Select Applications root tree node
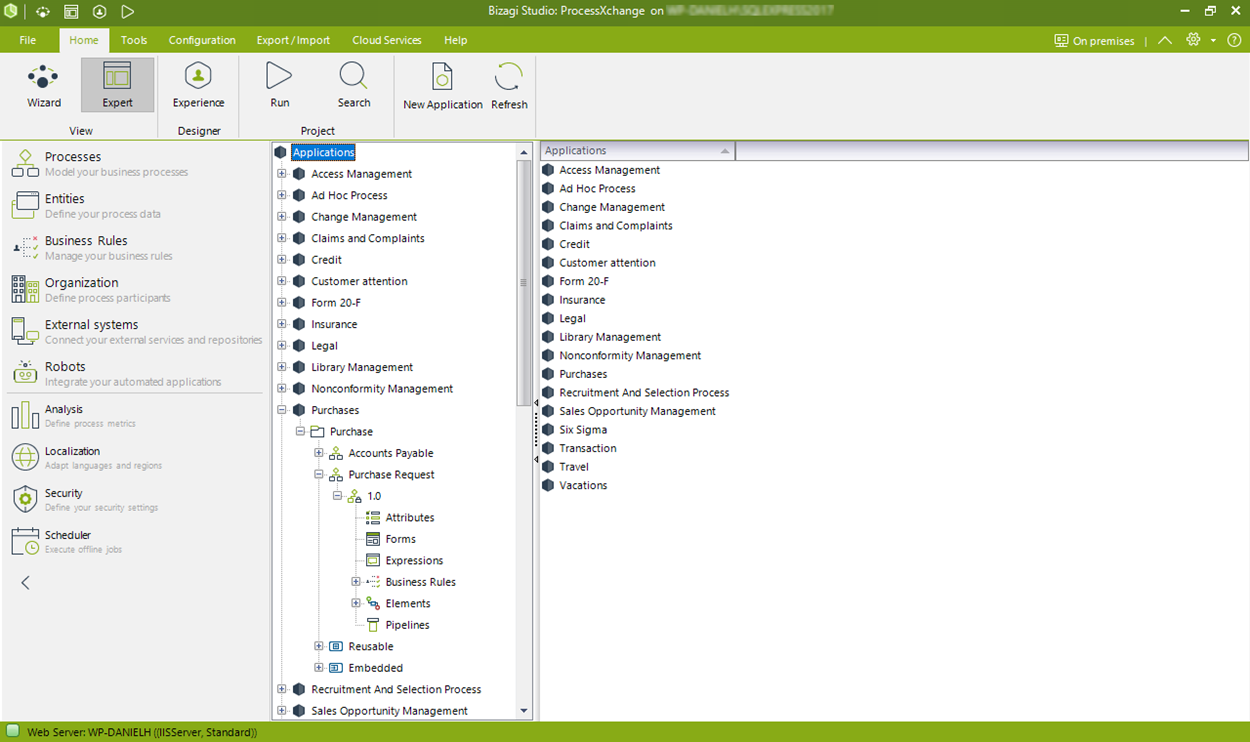1250x742 pixels. pyautogui.click(x=323, y=152)
